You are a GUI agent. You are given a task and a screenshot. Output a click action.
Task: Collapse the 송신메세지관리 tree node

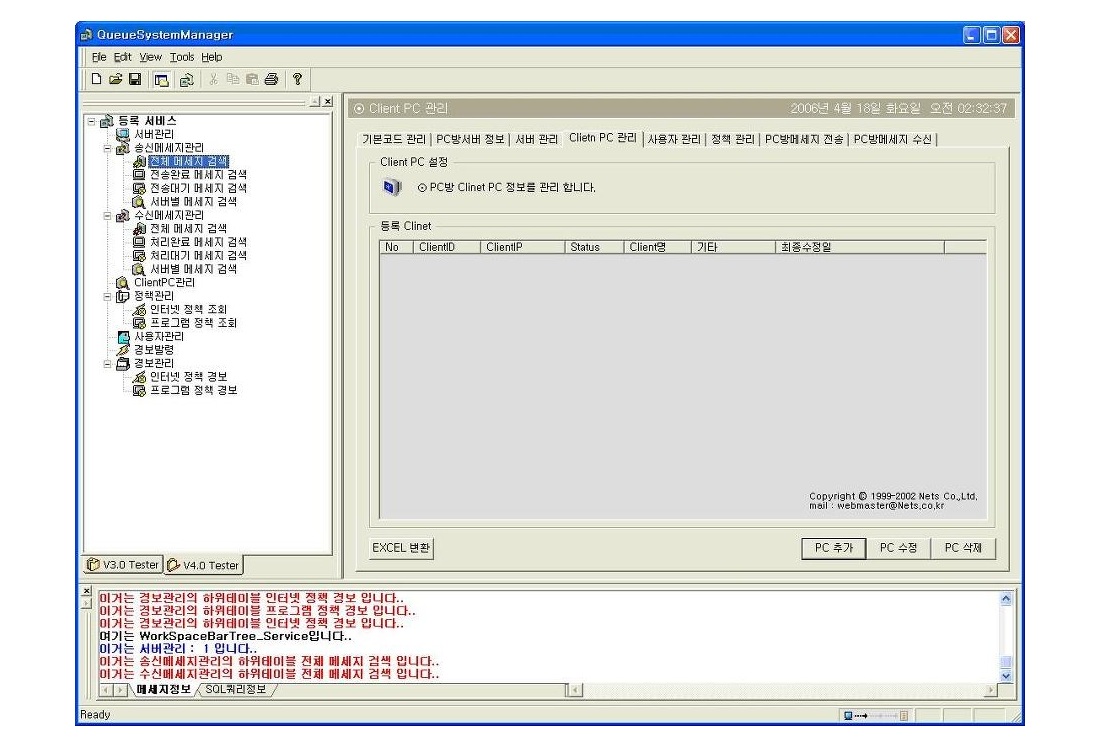pos(107,148)
